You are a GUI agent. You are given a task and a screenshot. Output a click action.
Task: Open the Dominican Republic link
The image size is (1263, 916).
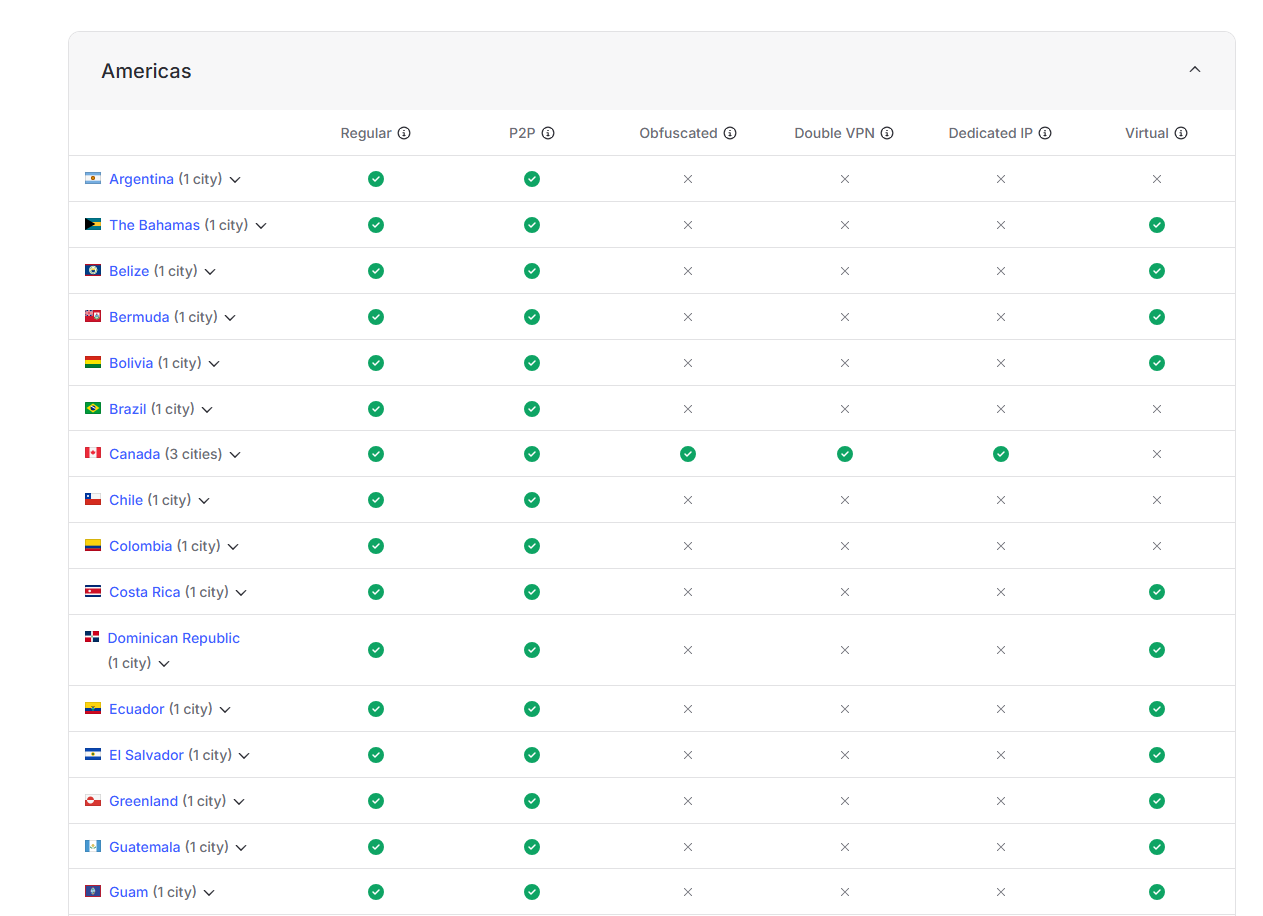tap(173, 638)
